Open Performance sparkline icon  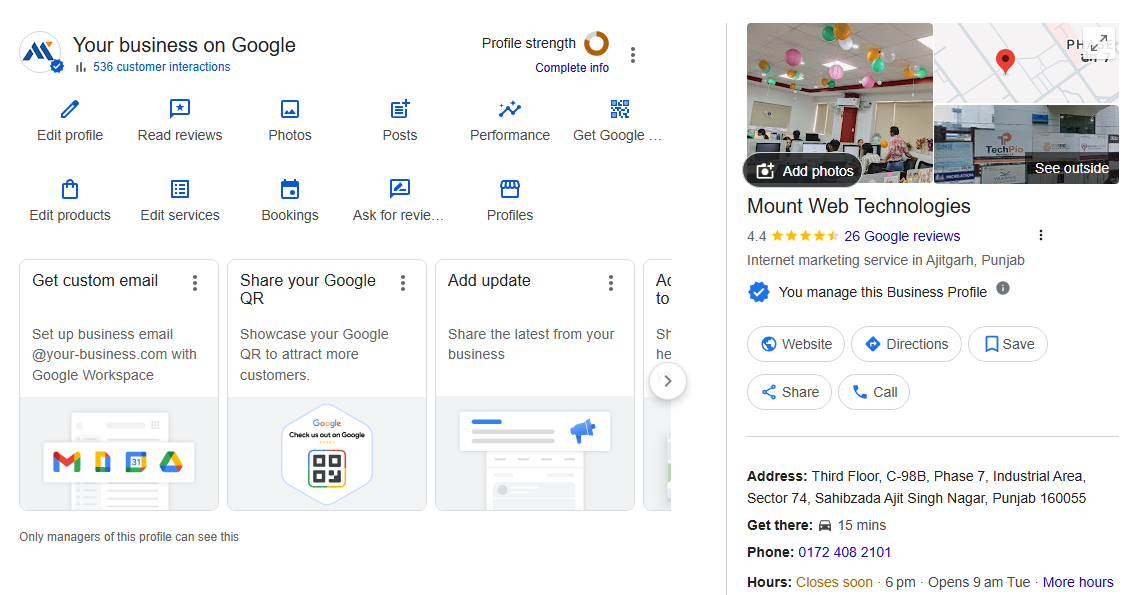click(x=510, y=110)
